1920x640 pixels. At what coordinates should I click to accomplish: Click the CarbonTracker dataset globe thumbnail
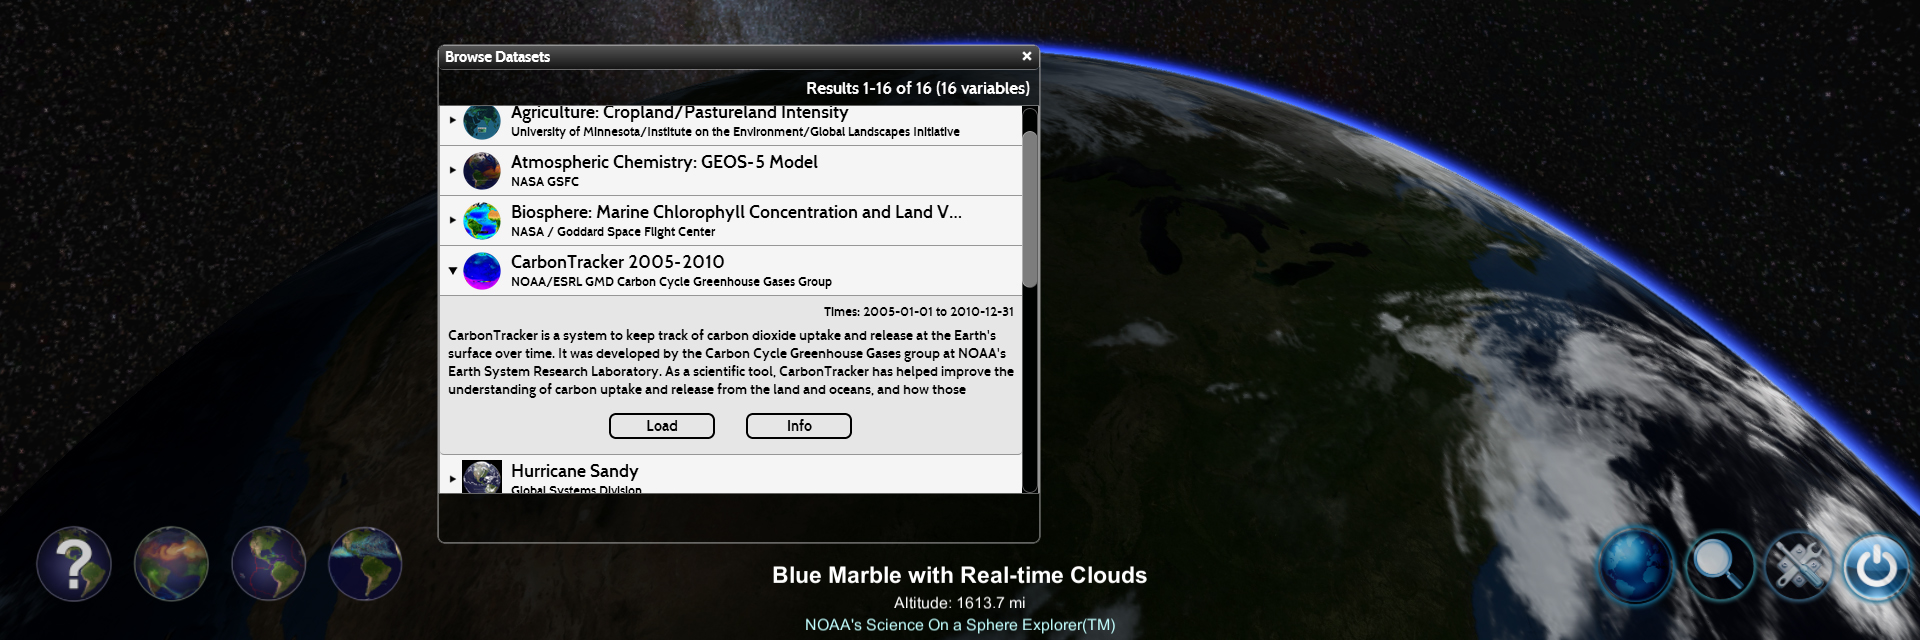(482, 271)
